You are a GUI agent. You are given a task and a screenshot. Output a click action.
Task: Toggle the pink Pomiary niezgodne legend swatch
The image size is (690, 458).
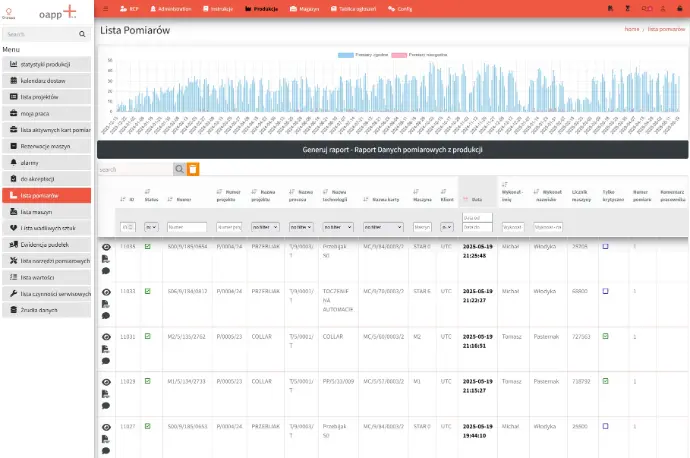[399, 55]
